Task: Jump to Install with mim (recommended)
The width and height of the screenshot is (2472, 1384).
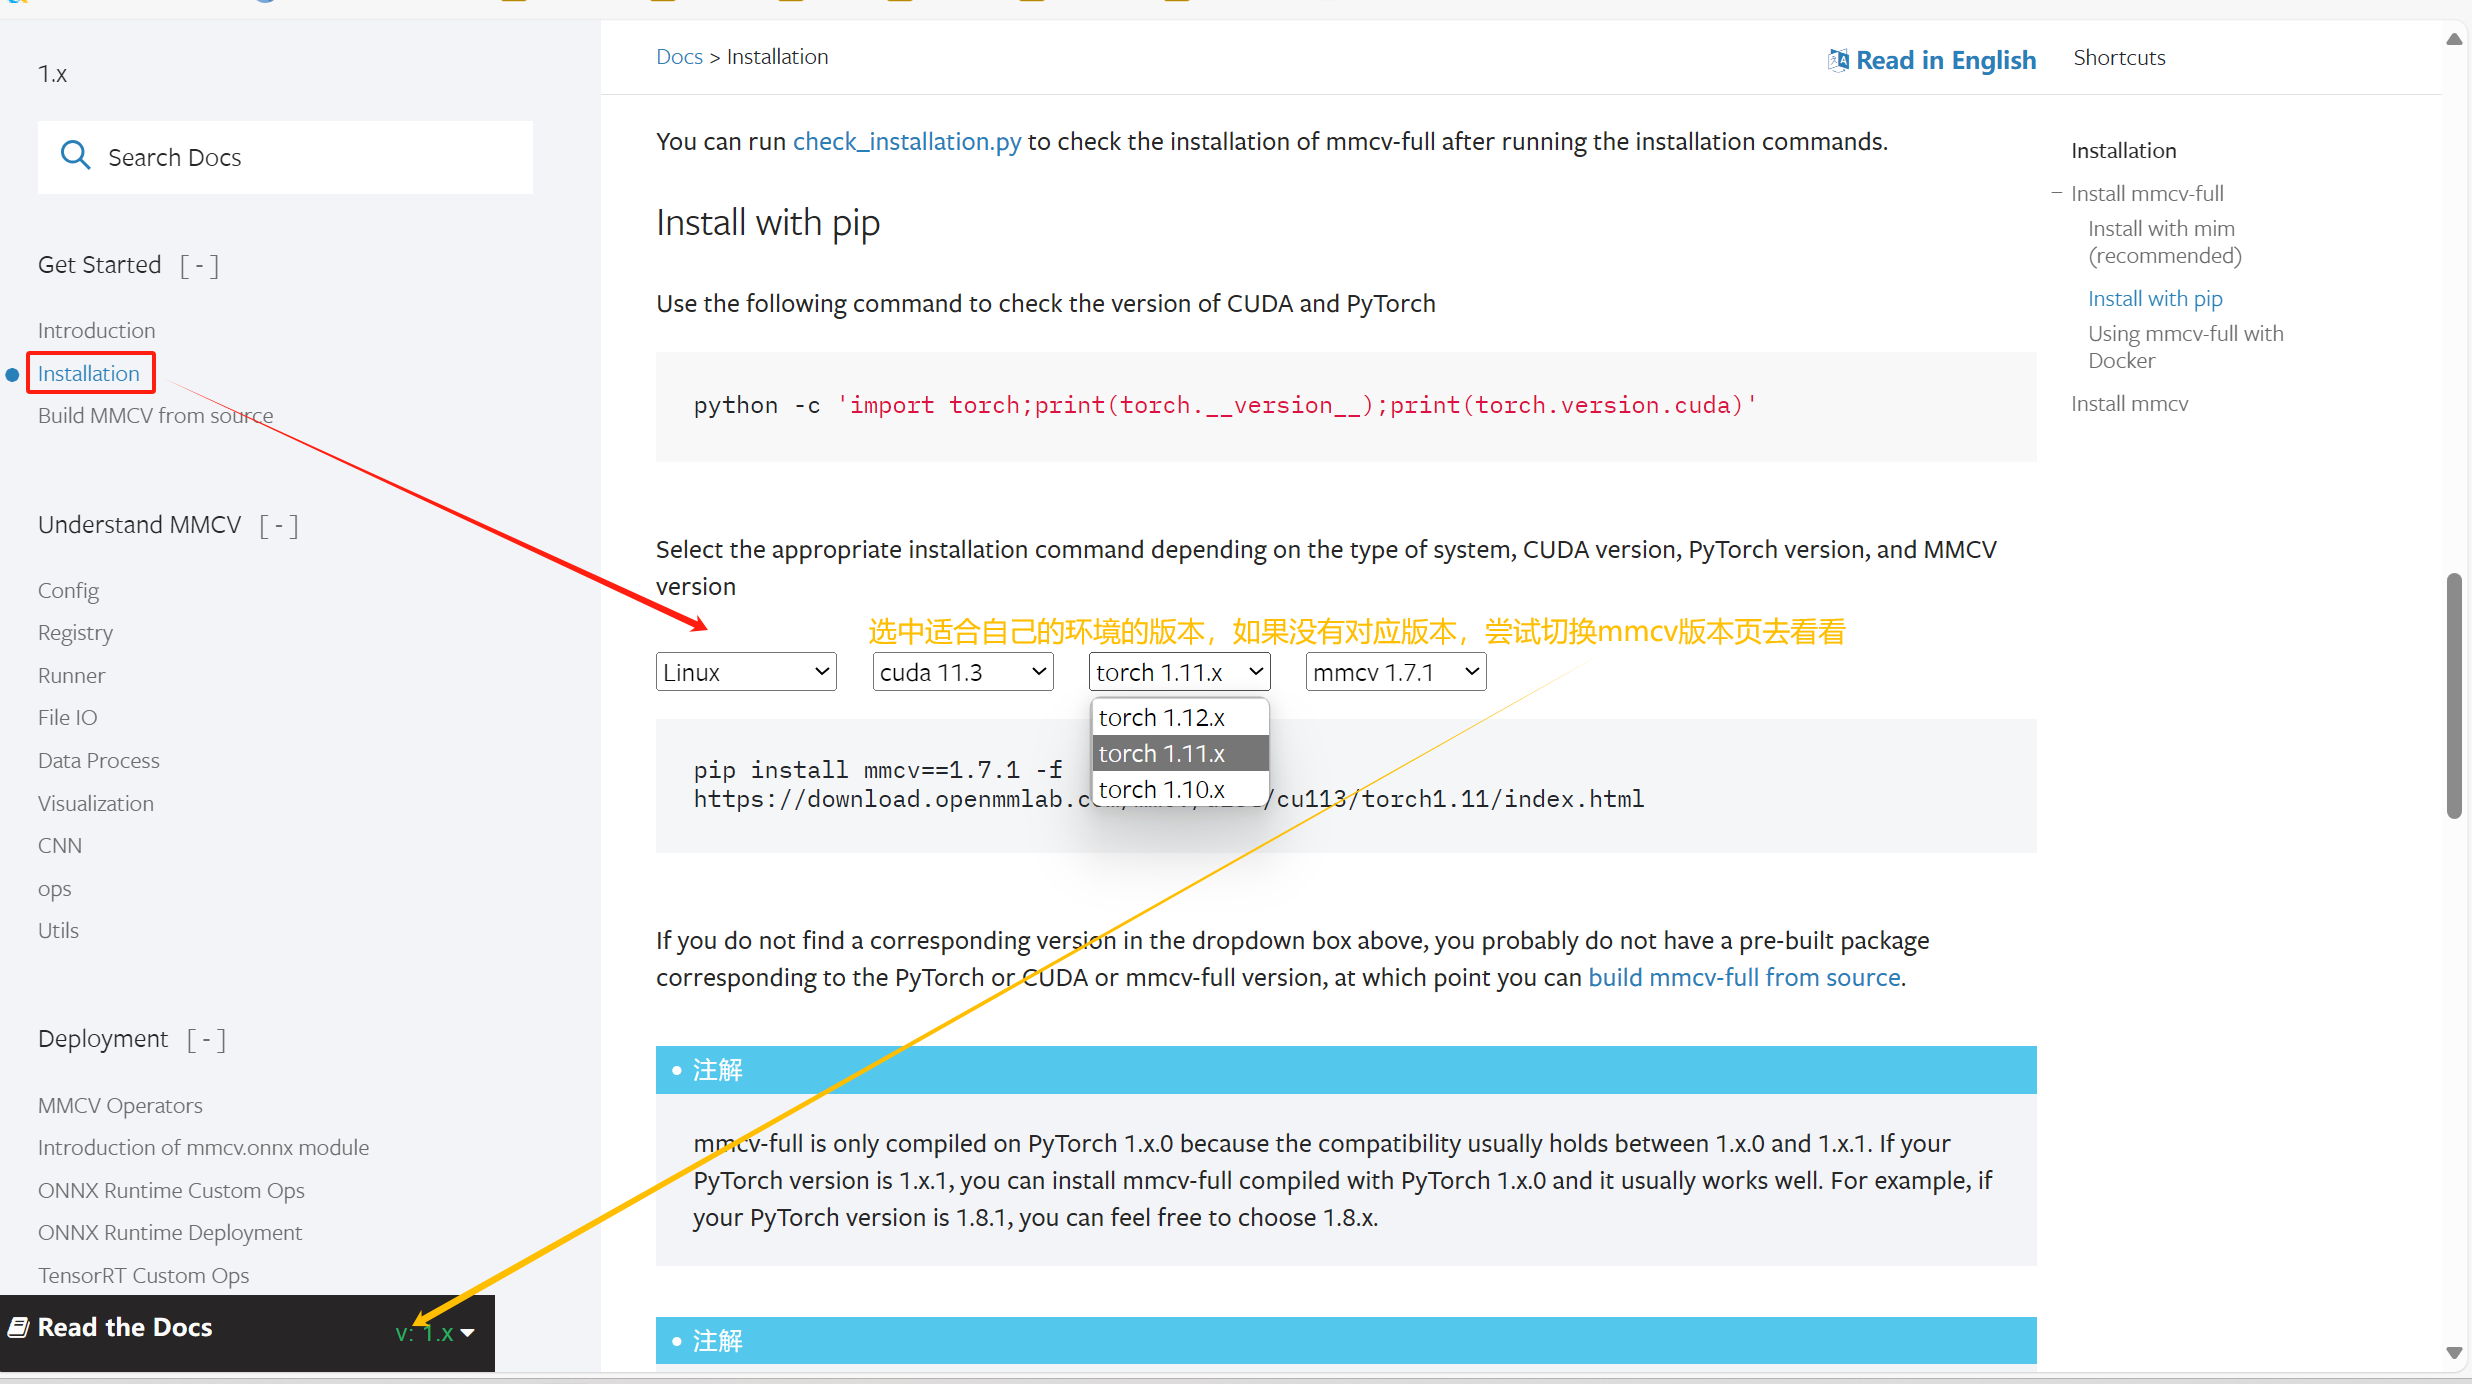Action: click(x=2164, y=242)
